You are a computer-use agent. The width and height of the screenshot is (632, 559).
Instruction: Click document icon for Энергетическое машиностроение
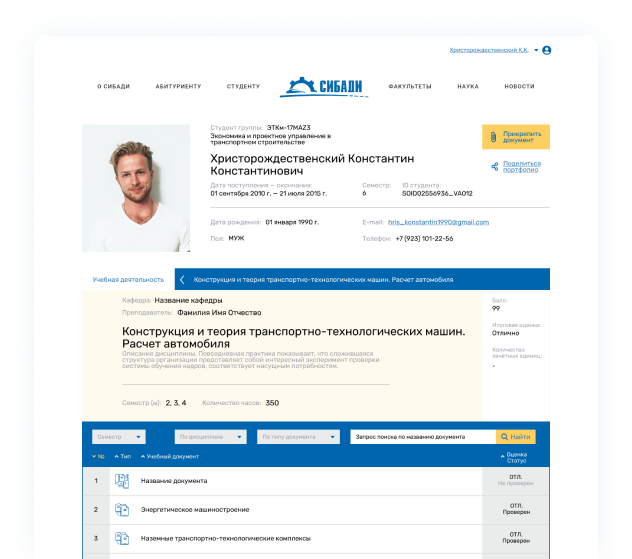(122, 510)
